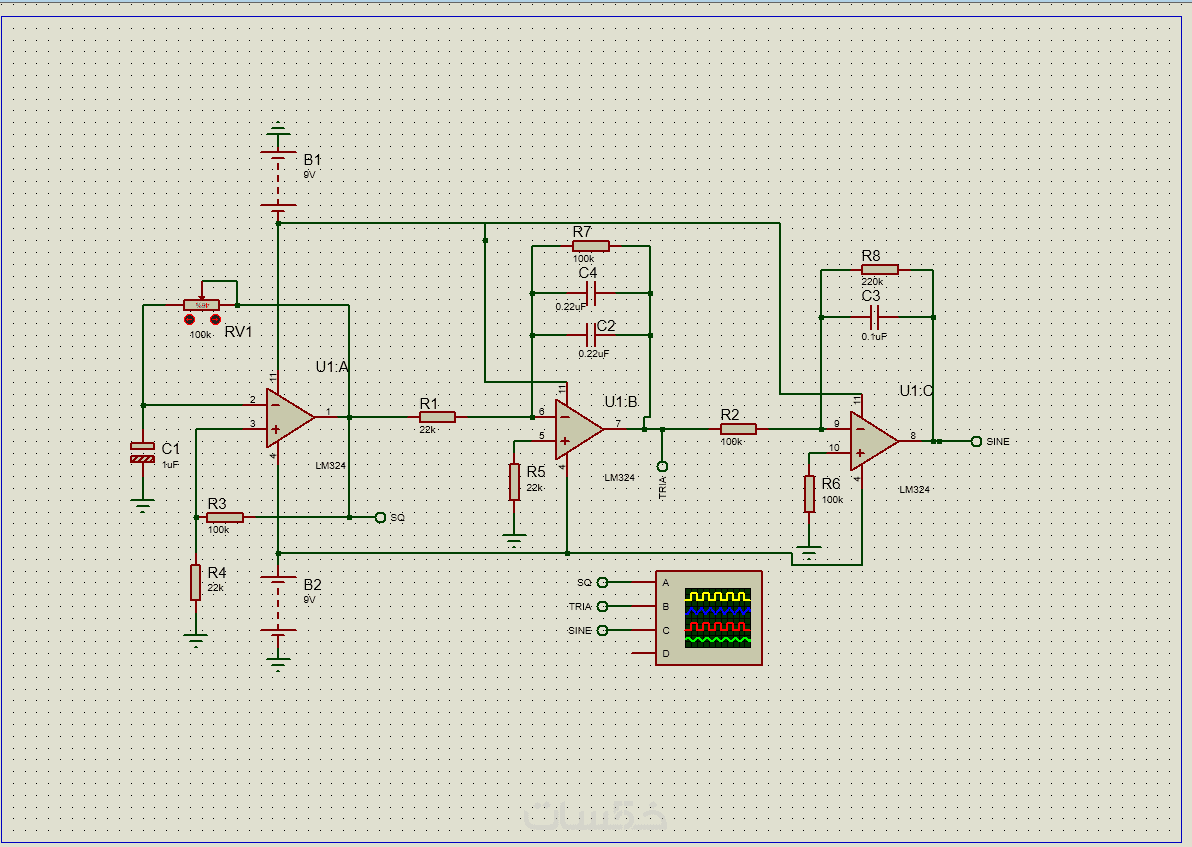The width and height of the screenshot is (1192, 847).
Task: Select the ground symbol below battery B2
Action: coord(278,664)
